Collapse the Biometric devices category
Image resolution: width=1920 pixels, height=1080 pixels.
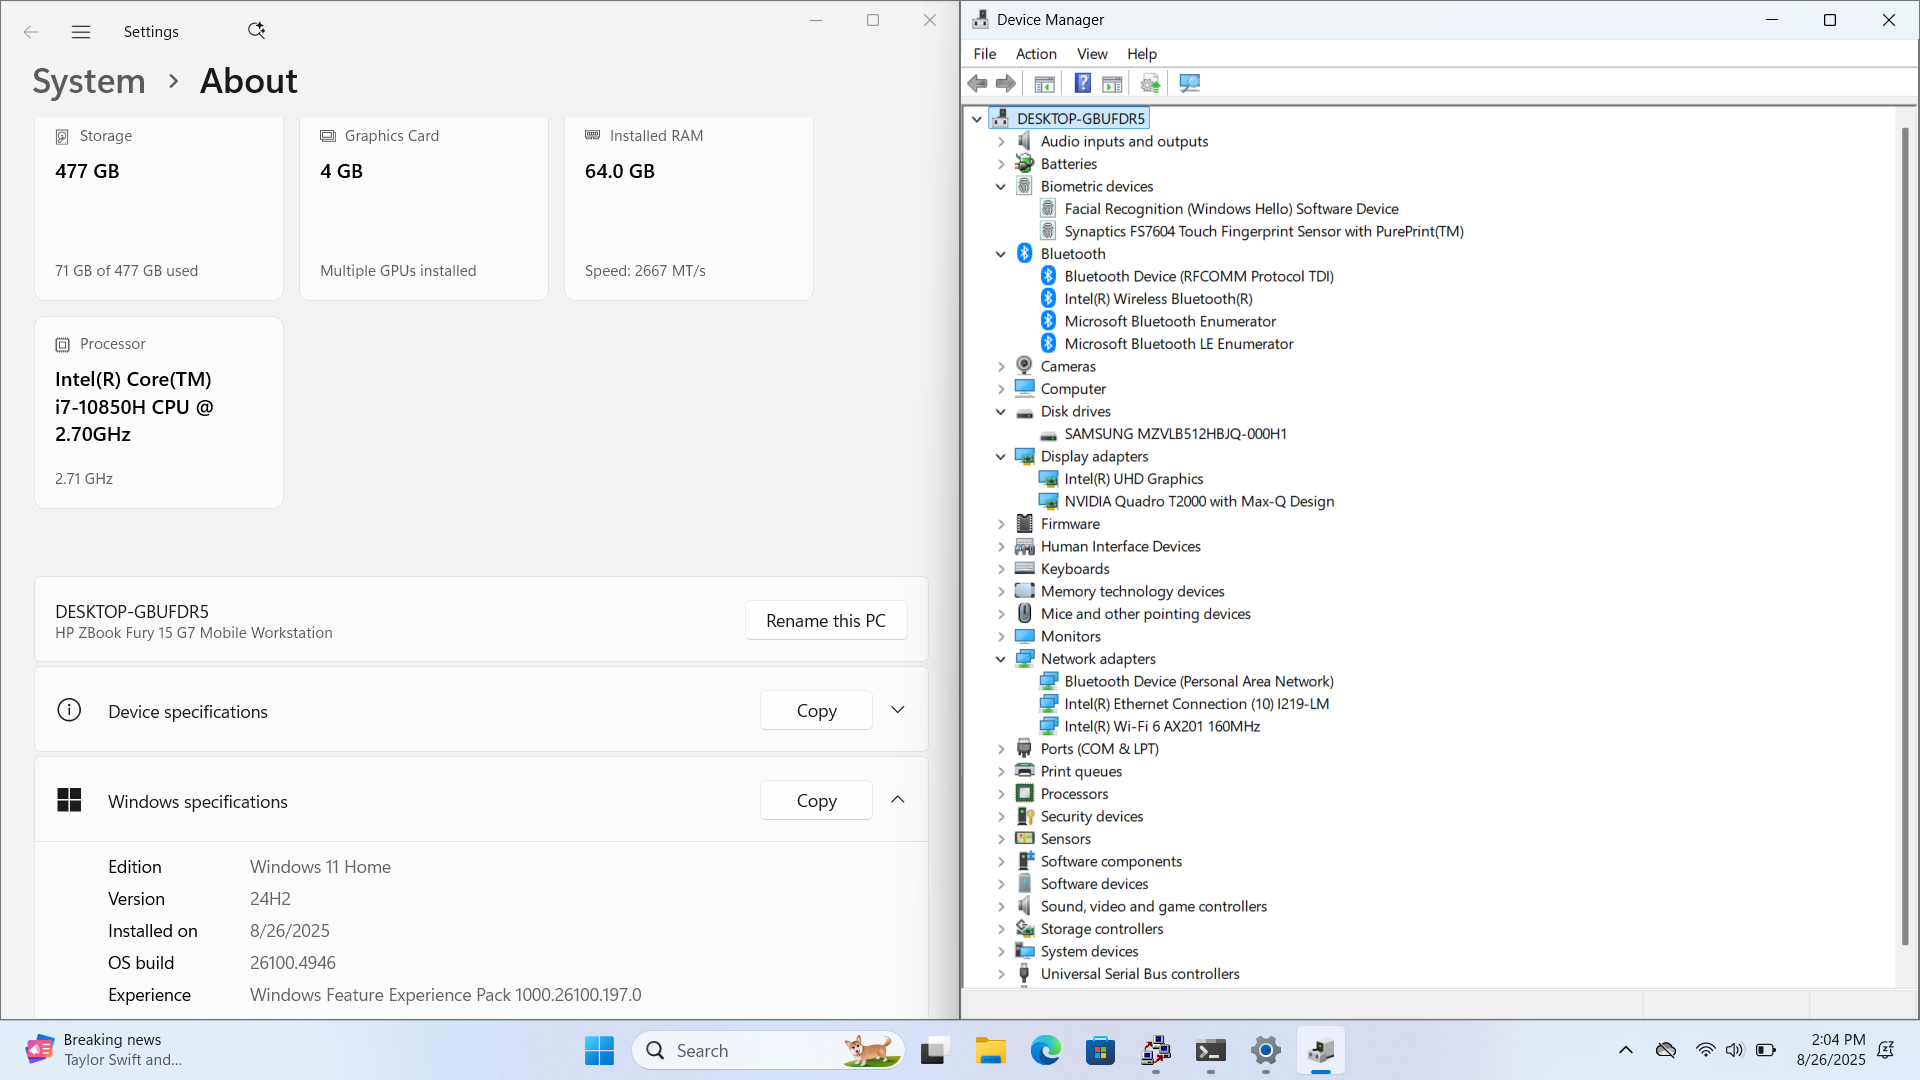[1001, 186]
